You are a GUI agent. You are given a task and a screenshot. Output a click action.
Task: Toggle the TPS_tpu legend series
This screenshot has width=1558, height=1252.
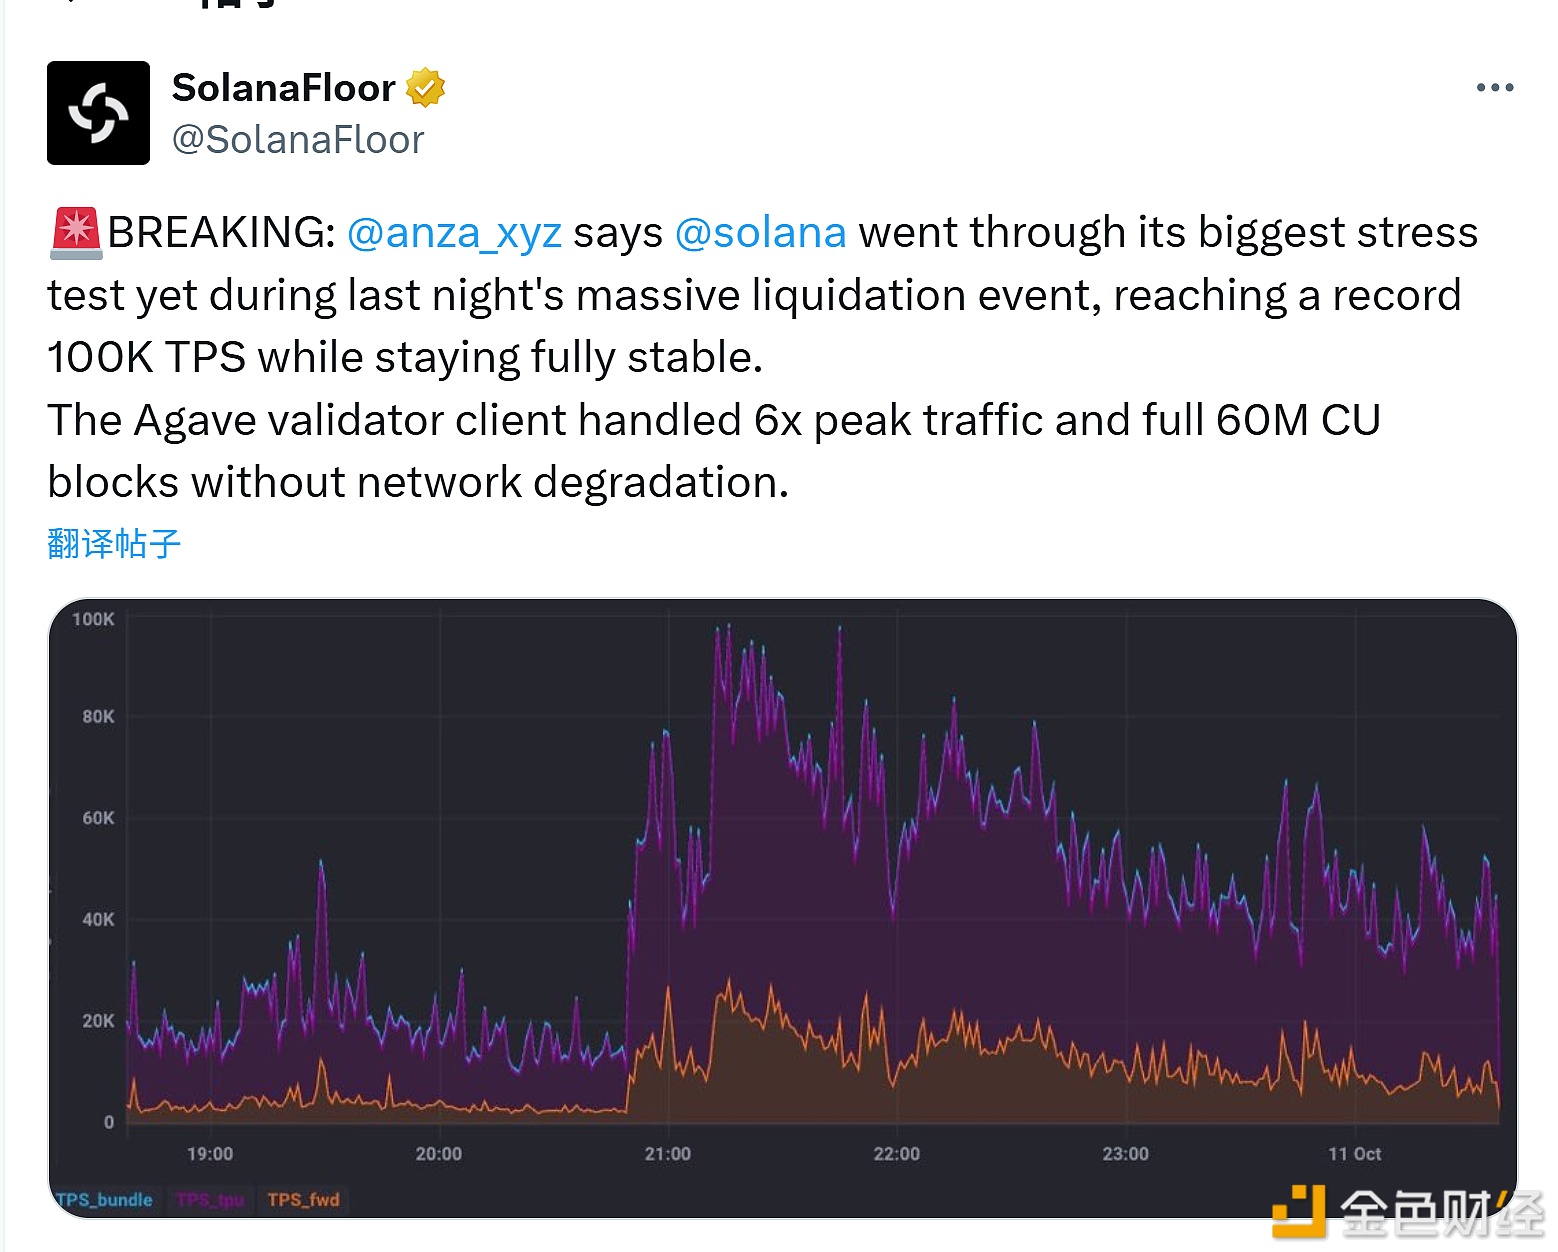210,1199
